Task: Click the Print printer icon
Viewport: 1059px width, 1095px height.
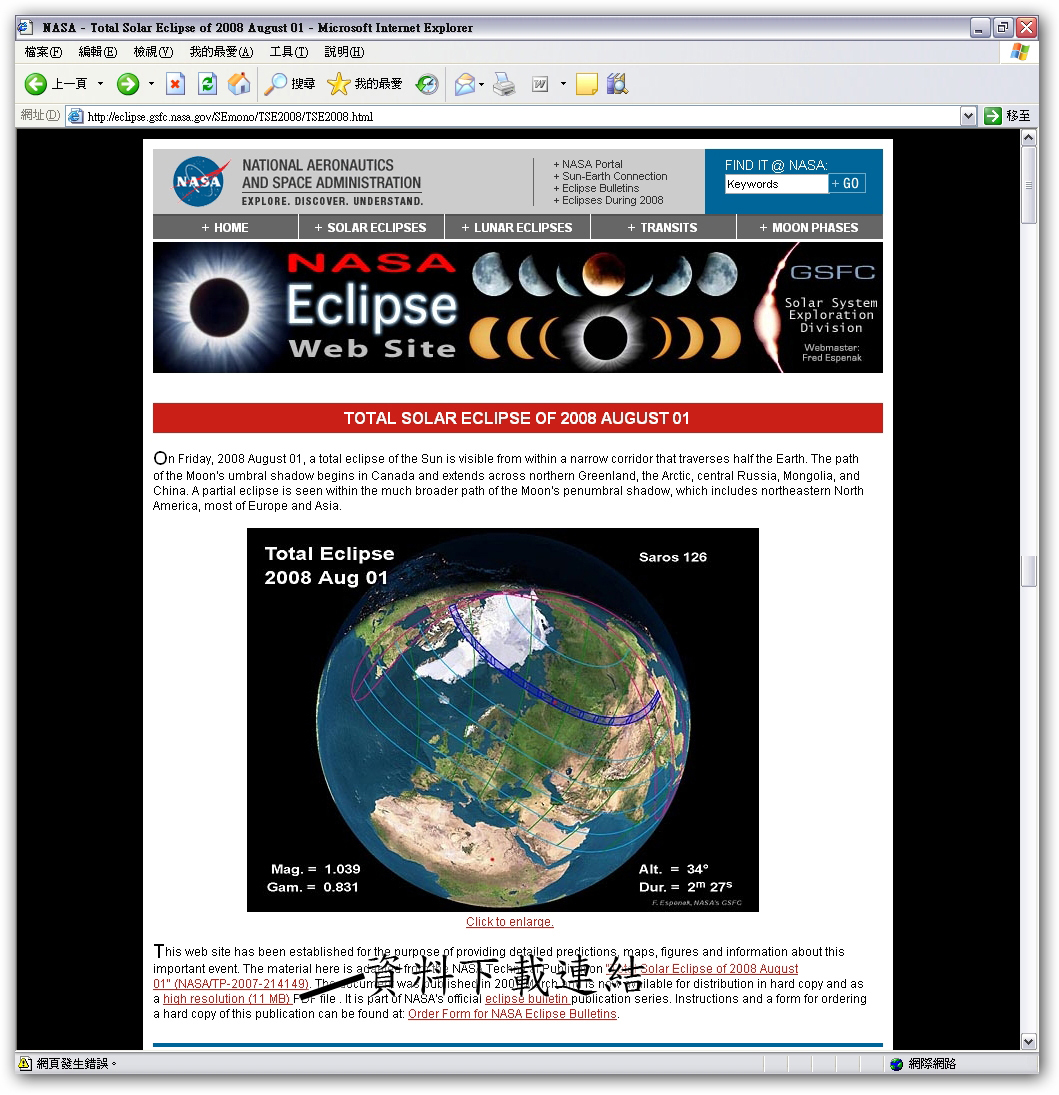Action: [x=505, y=85]
